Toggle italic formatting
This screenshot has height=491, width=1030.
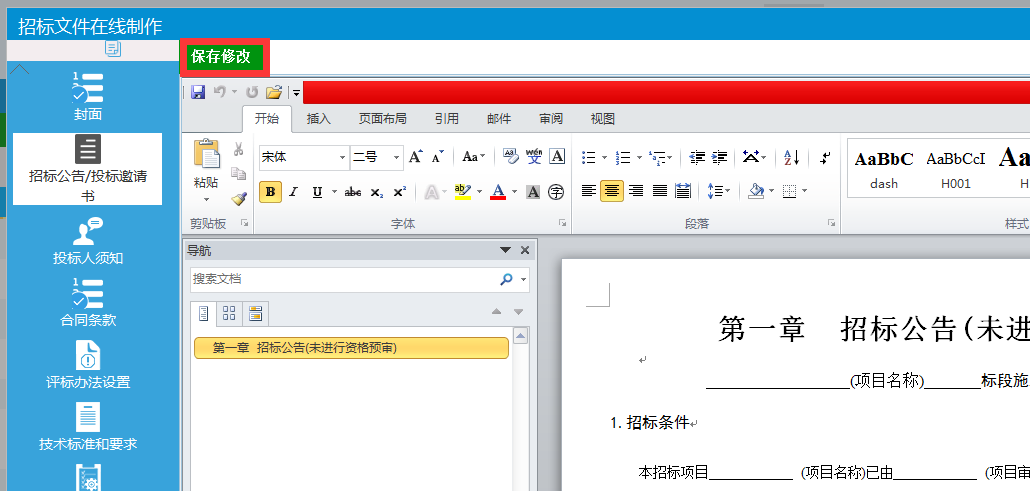pyautogui.click(x=293, y=192)
